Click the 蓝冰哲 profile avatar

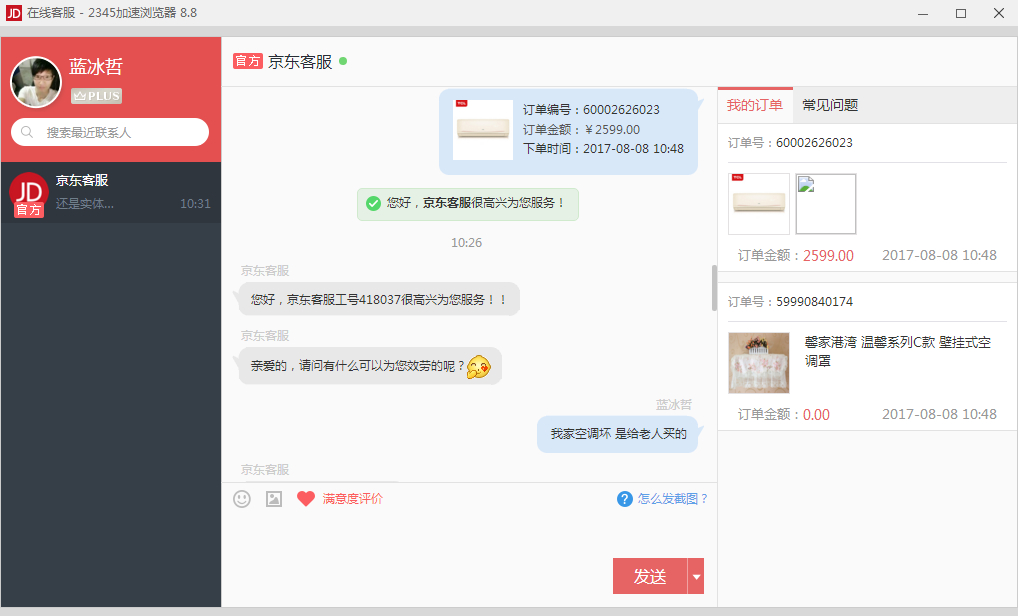pyautogui.click(x=36, y=82)
